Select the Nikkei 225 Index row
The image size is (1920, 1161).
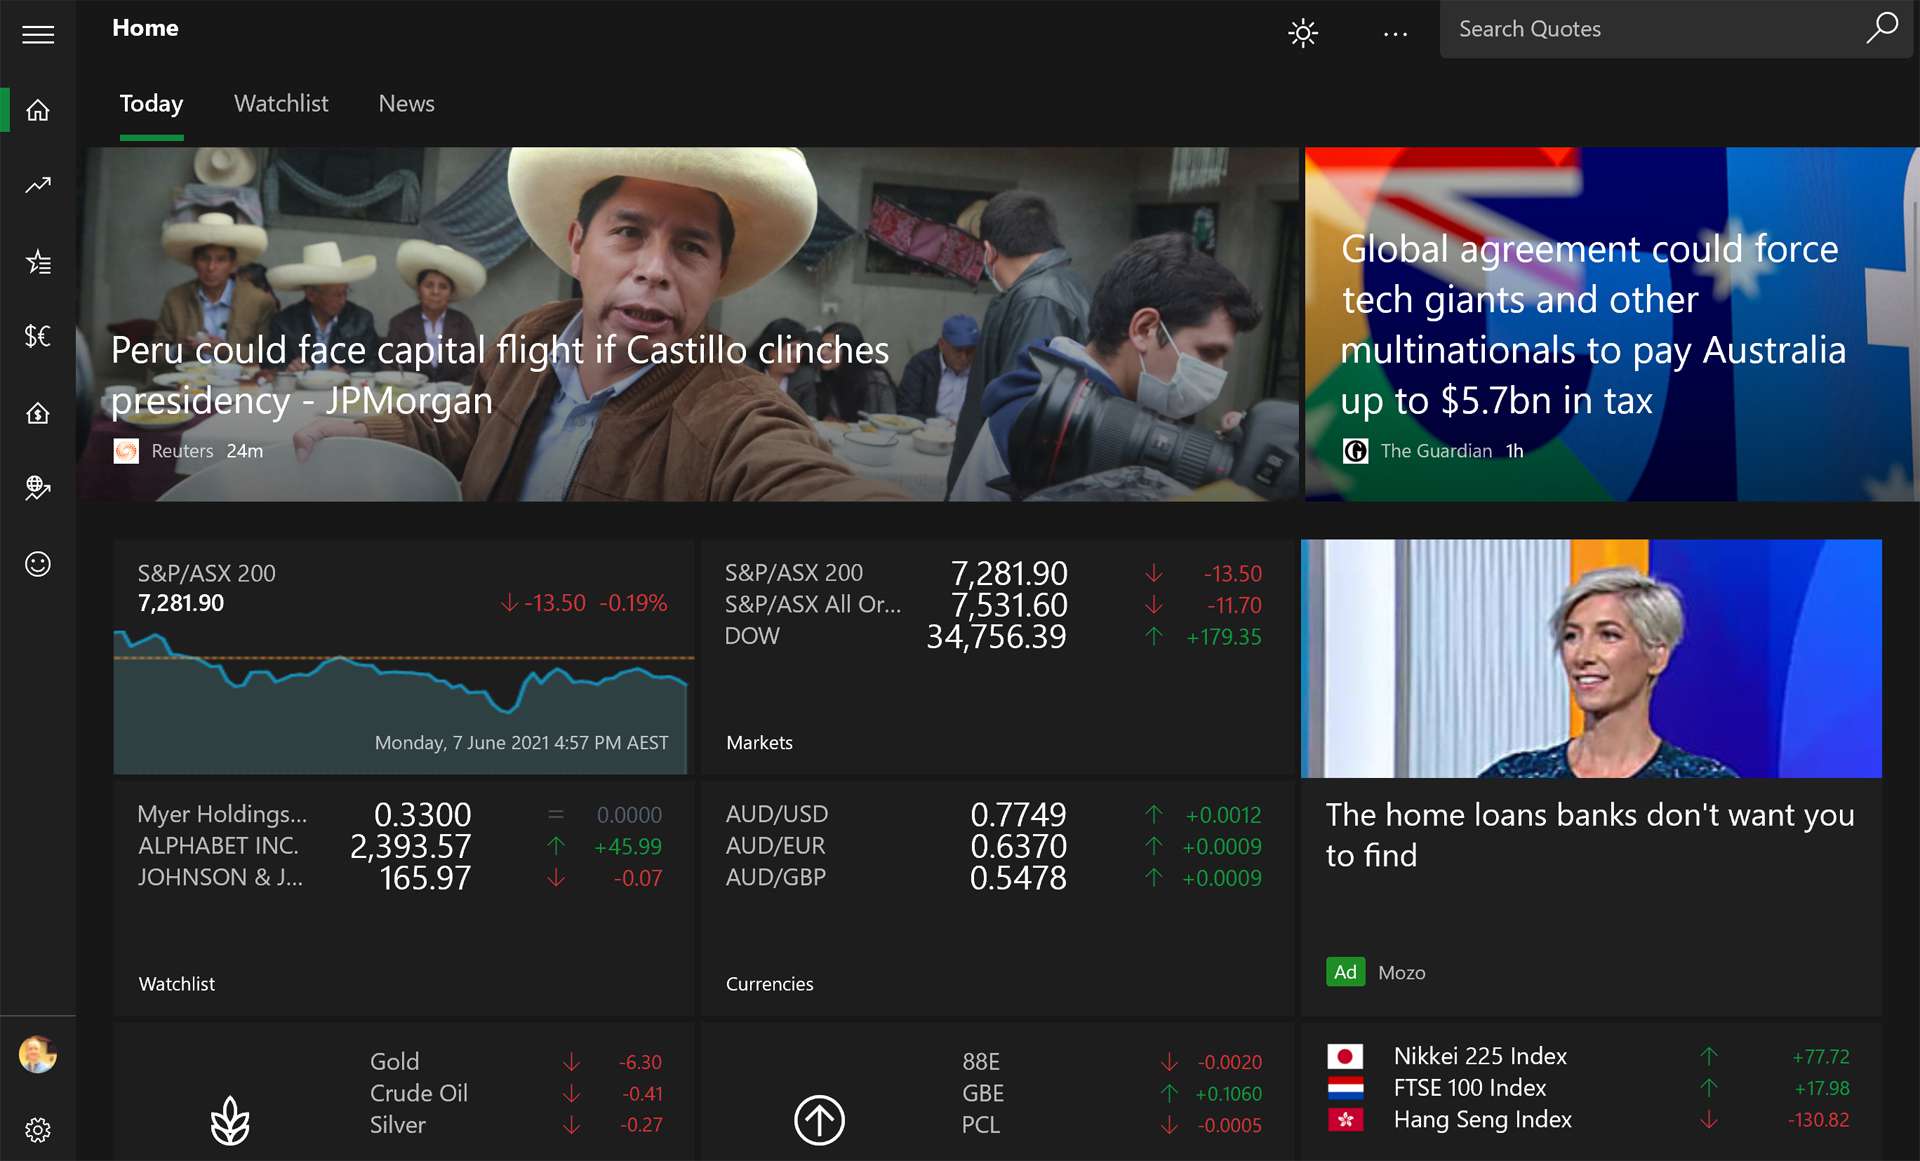(1590, 1057)
